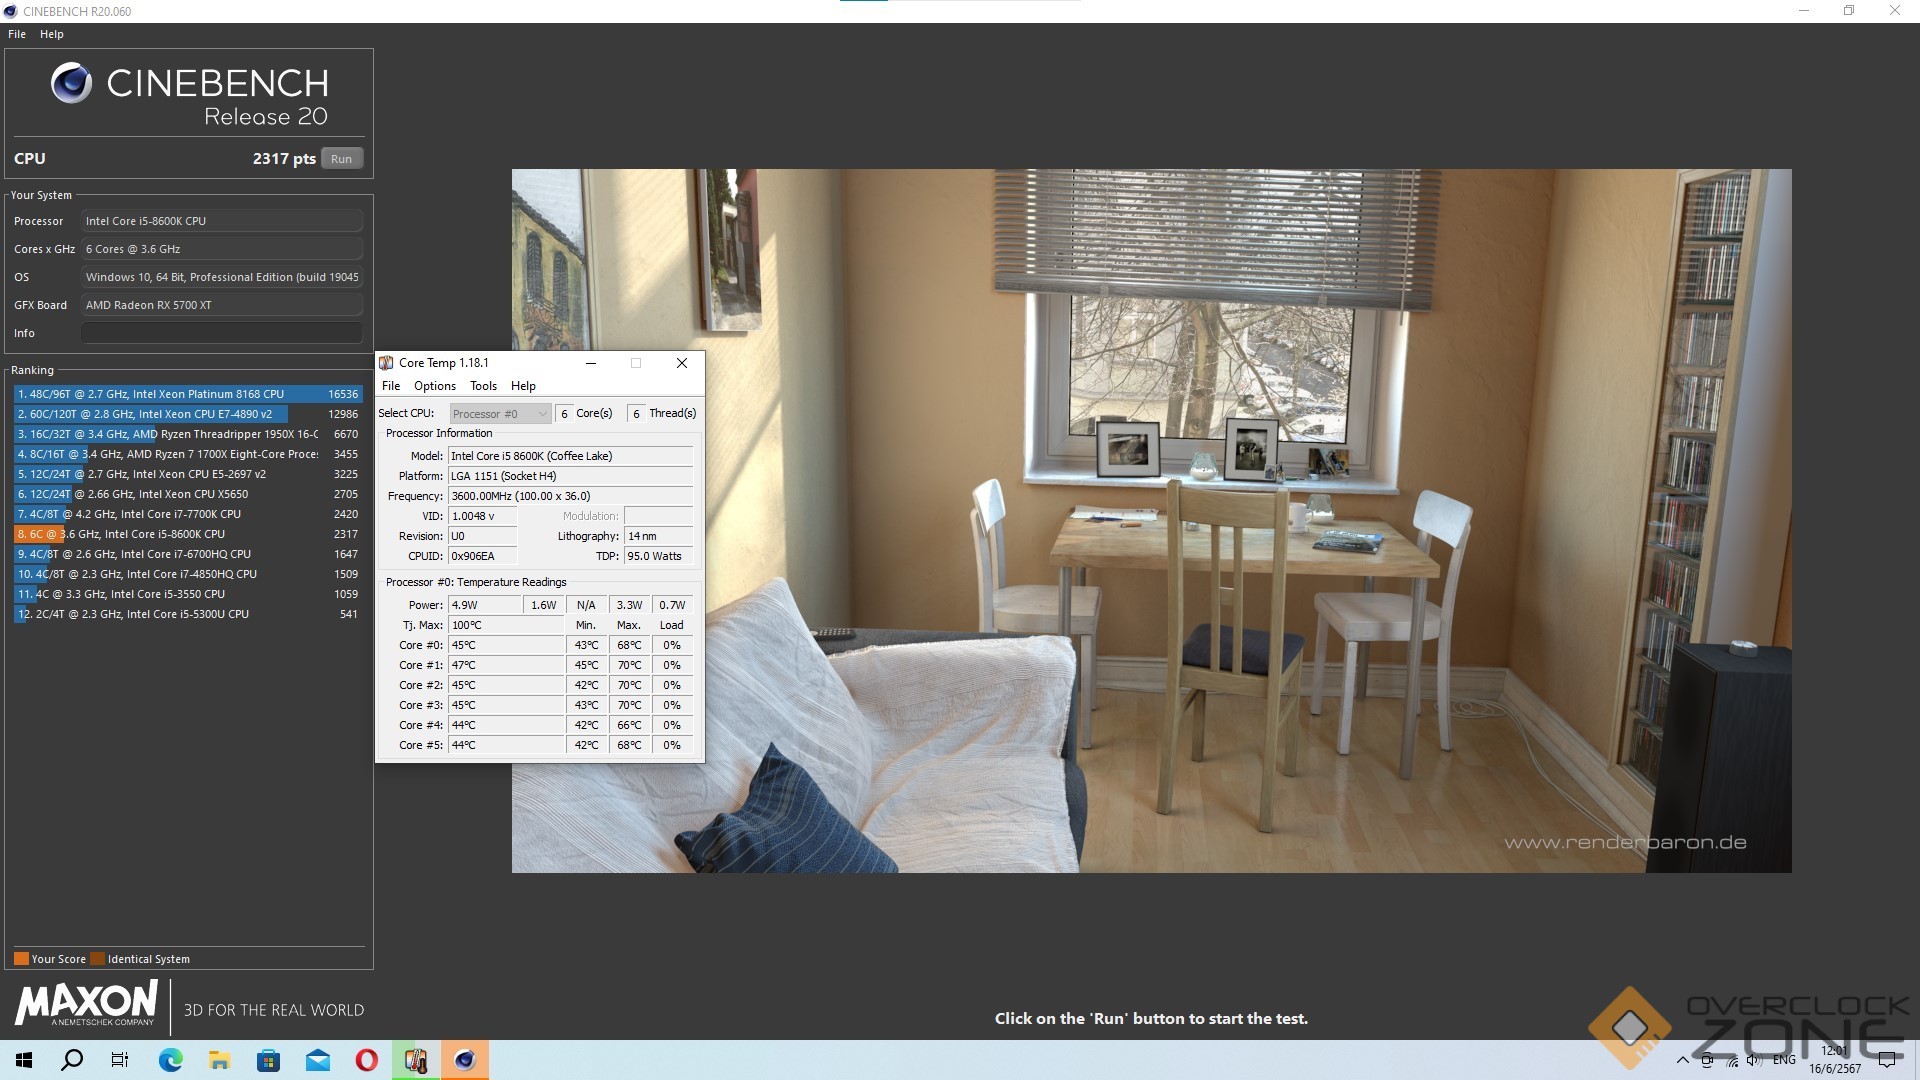Screen dimensions: 1920x1080
Task: Click the empty Info input field
Action: 222,333
